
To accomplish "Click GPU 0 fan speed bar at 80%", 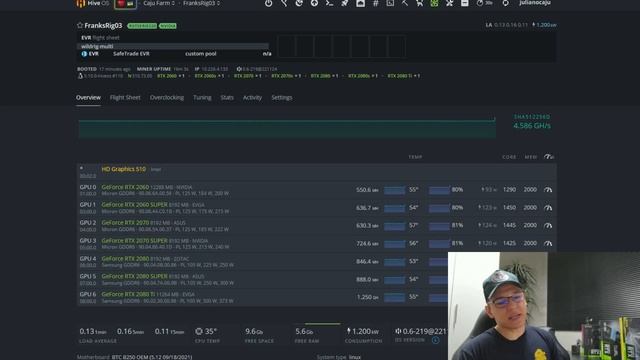I will [x=439, y=190].
